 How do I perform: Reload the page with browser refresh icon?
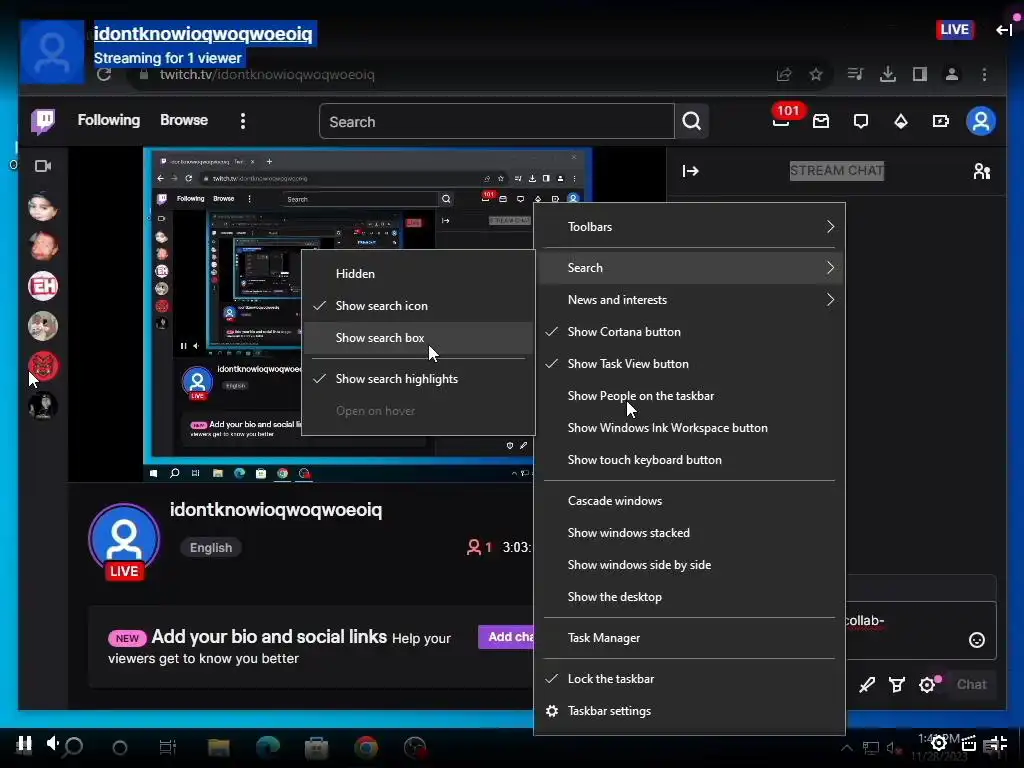[104, 74]
